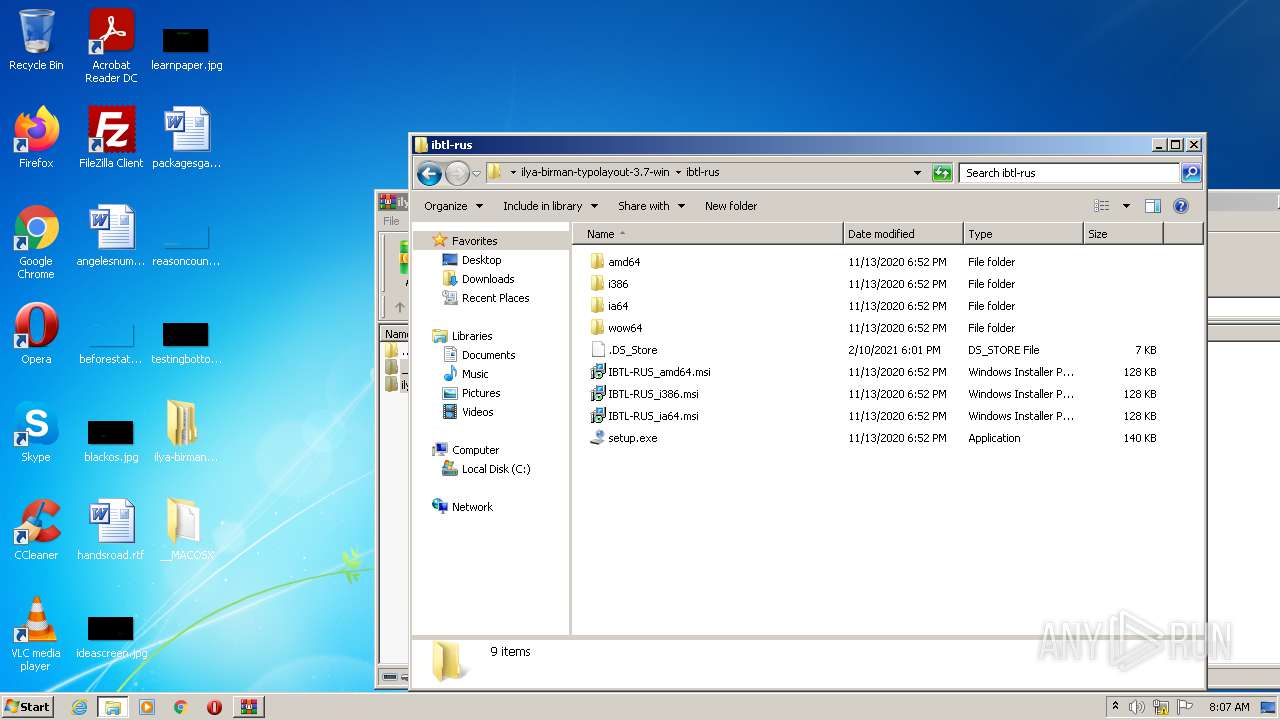This screenshot has width=1280, height=720.
Task: Sort by Type column header
Action: coord(1024,234)
